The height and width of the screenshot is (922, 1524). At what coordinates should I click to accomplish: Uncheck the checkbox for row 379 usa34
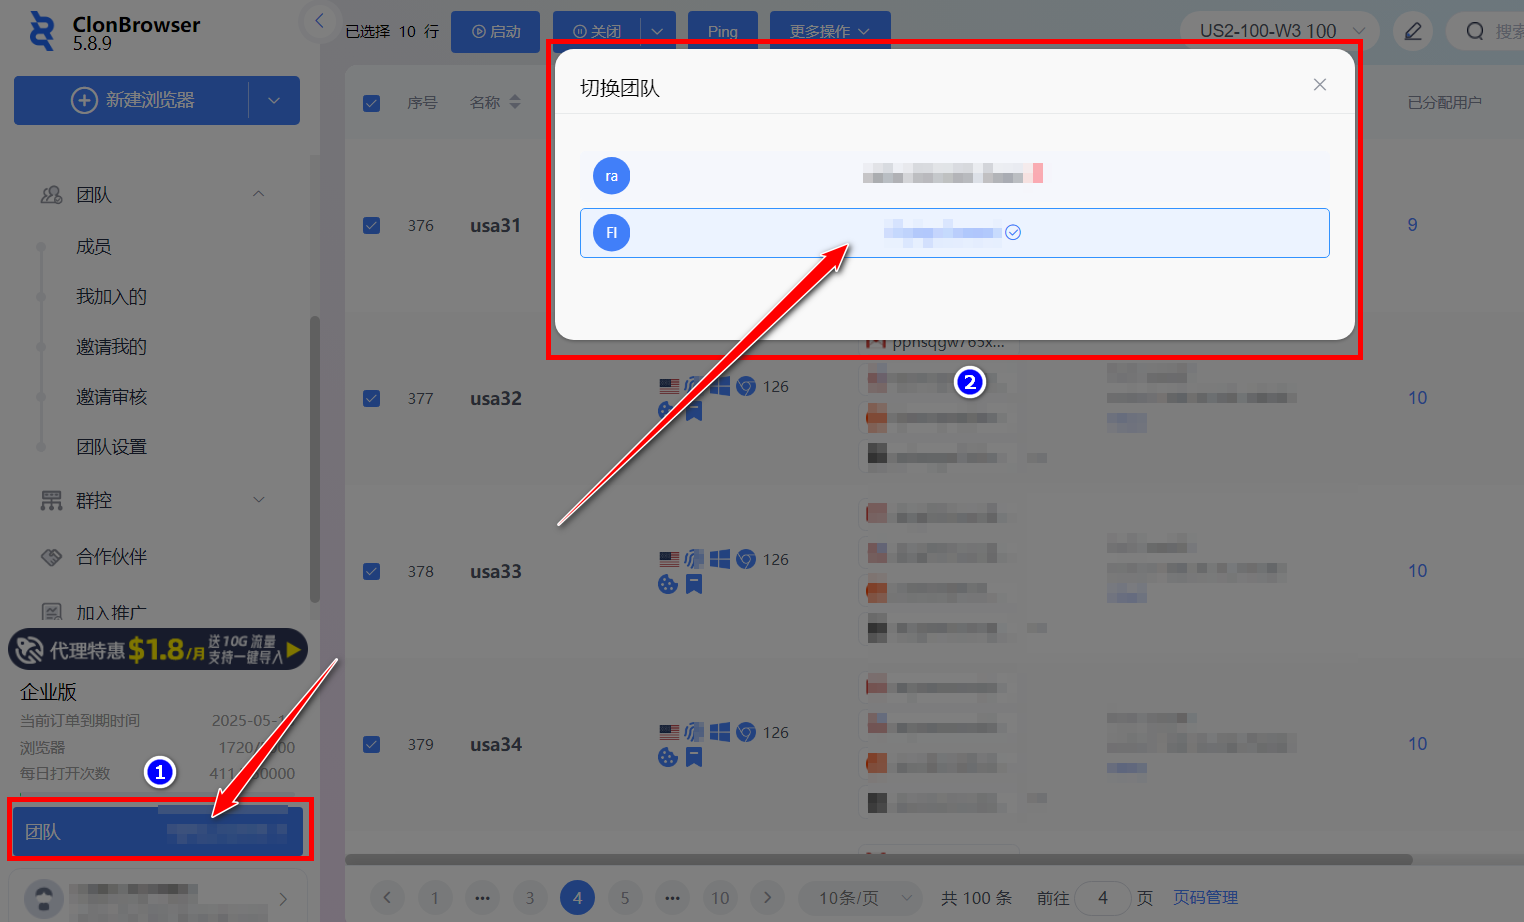tap(371, 744)
